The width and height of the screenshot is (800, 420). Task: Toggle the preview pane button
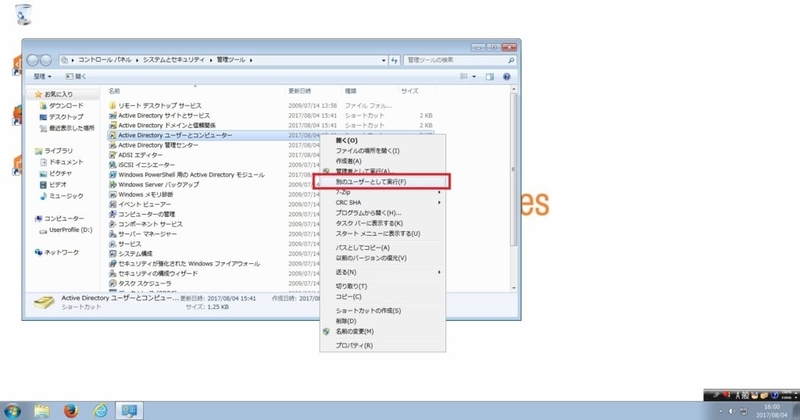point(490,77)
